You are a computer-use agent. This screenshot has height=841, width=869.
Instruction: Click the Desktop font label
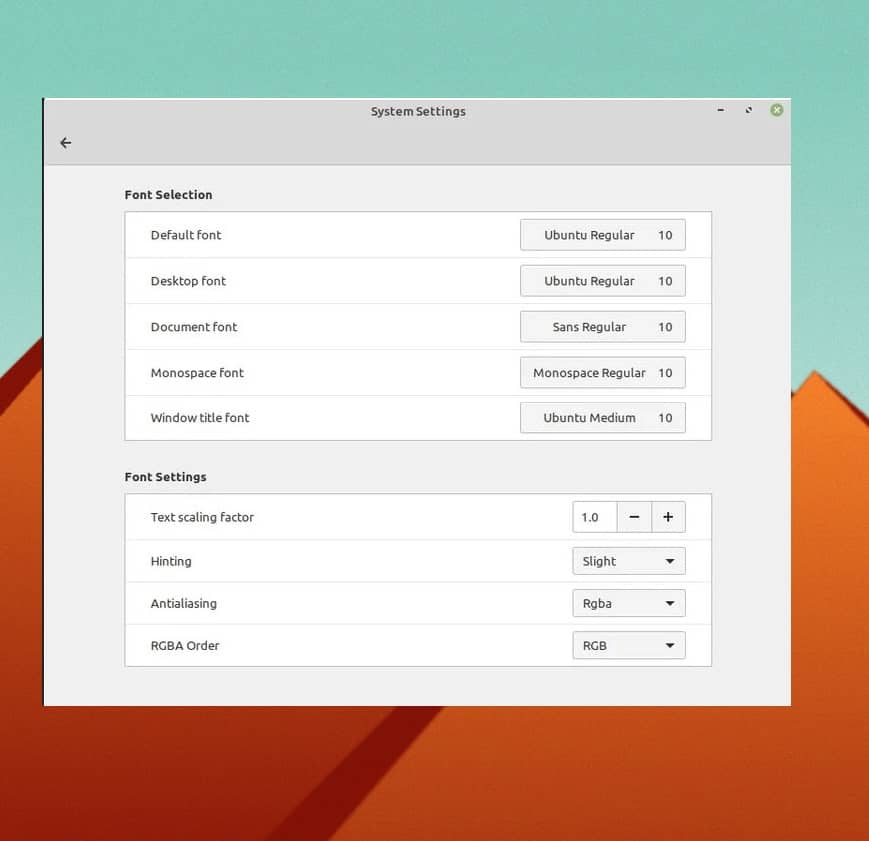click(x=188, y=281)
